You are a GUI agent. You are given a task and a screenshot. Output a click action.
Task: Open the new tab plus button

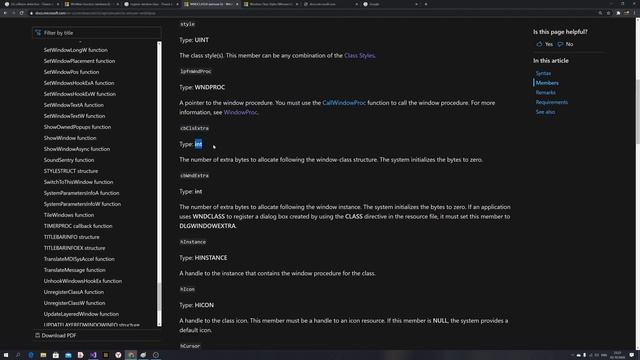tap(426, 4)
